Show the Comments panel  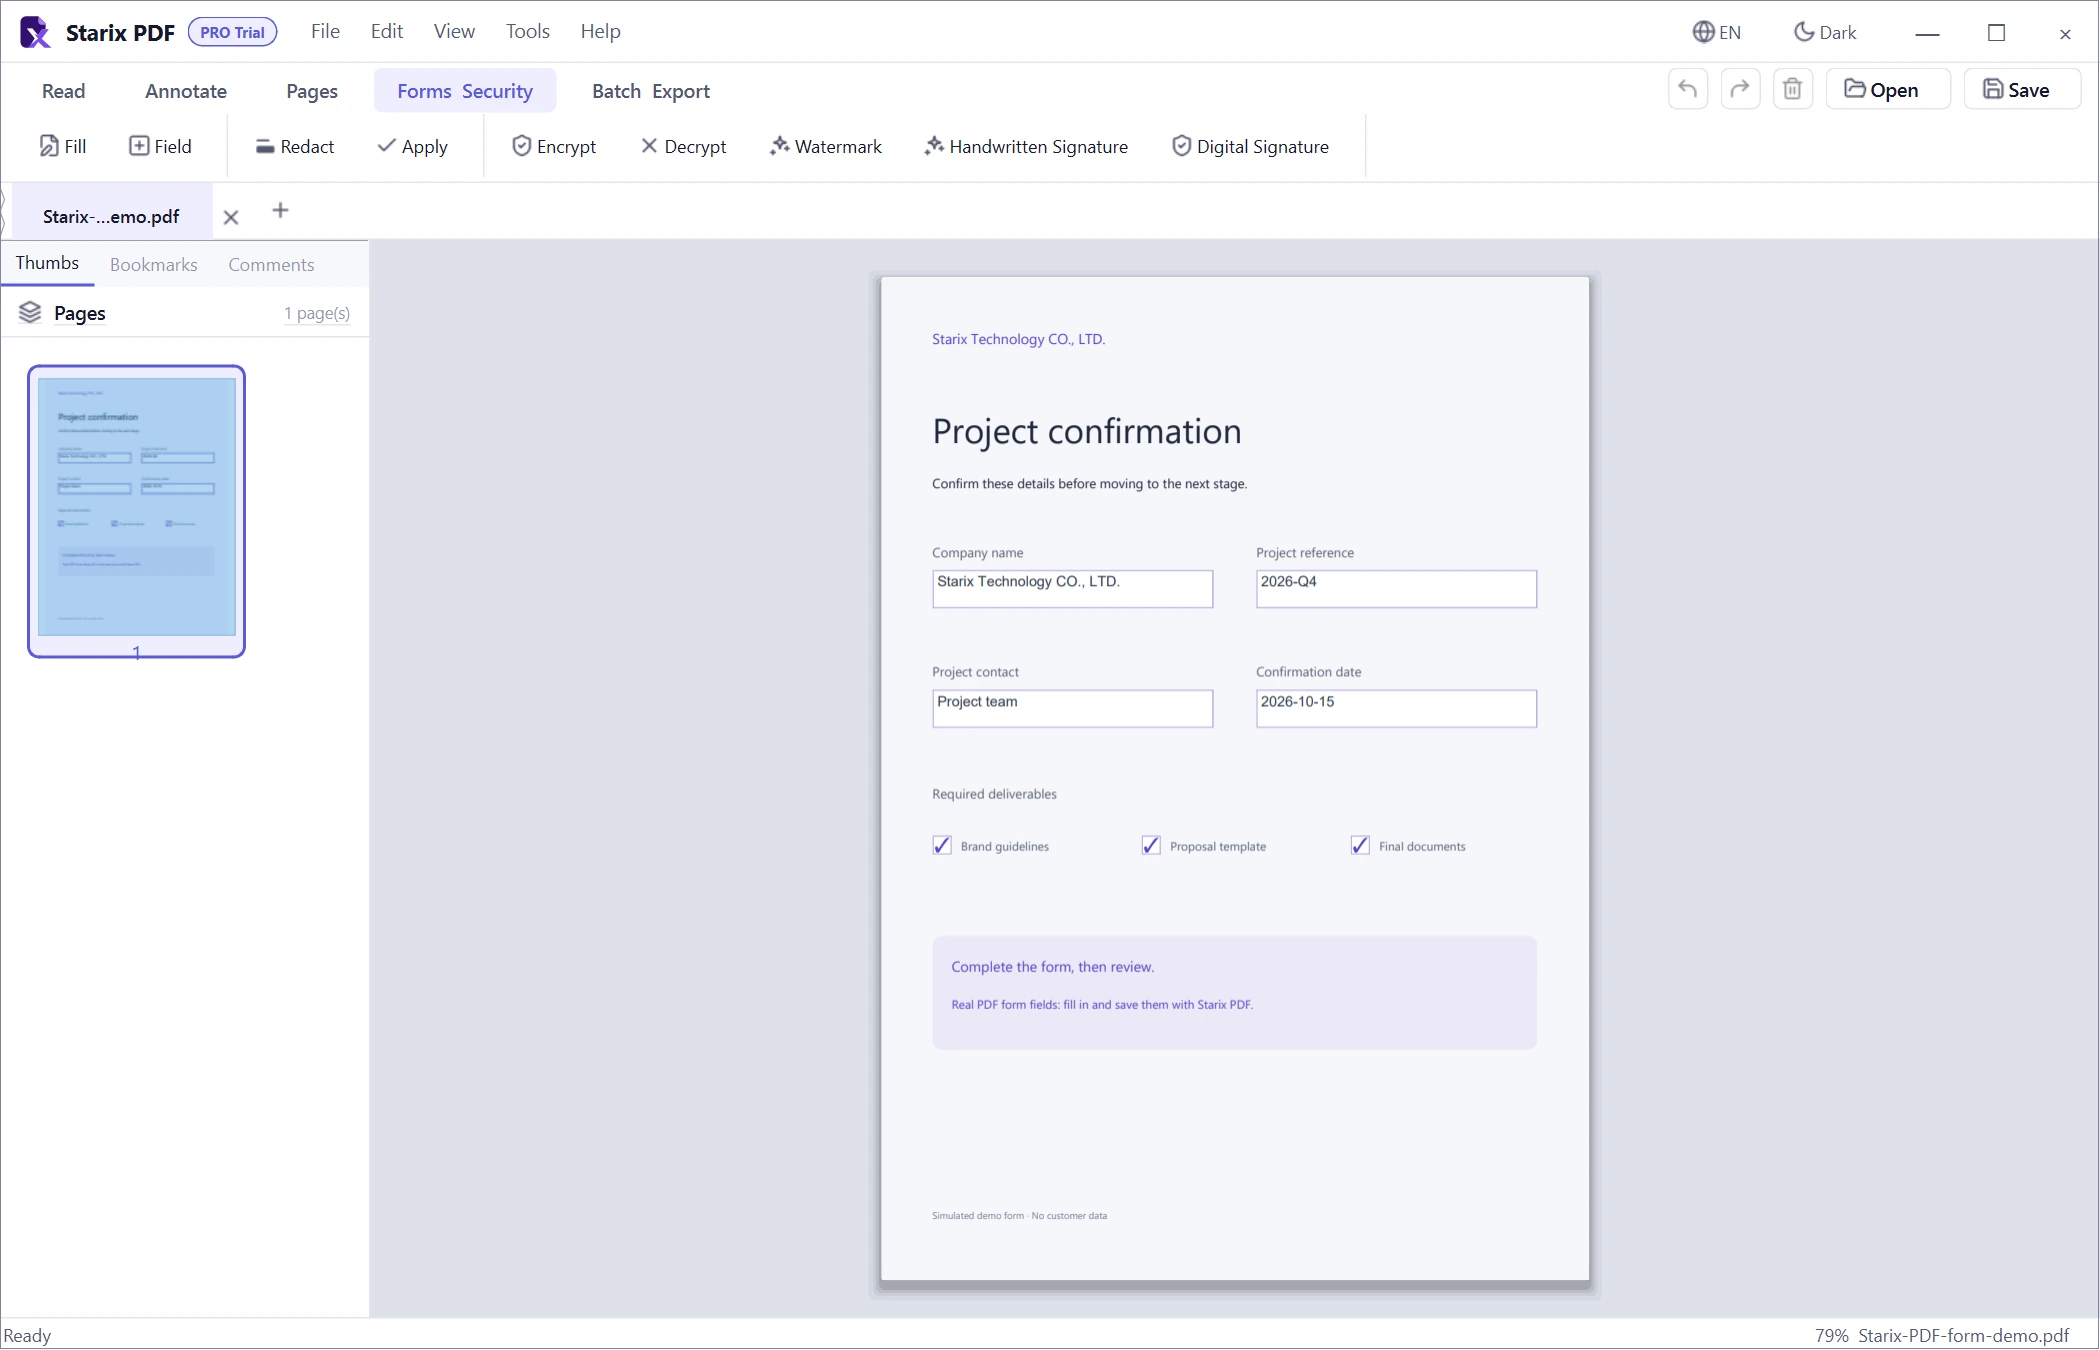(x=271, y=264)
